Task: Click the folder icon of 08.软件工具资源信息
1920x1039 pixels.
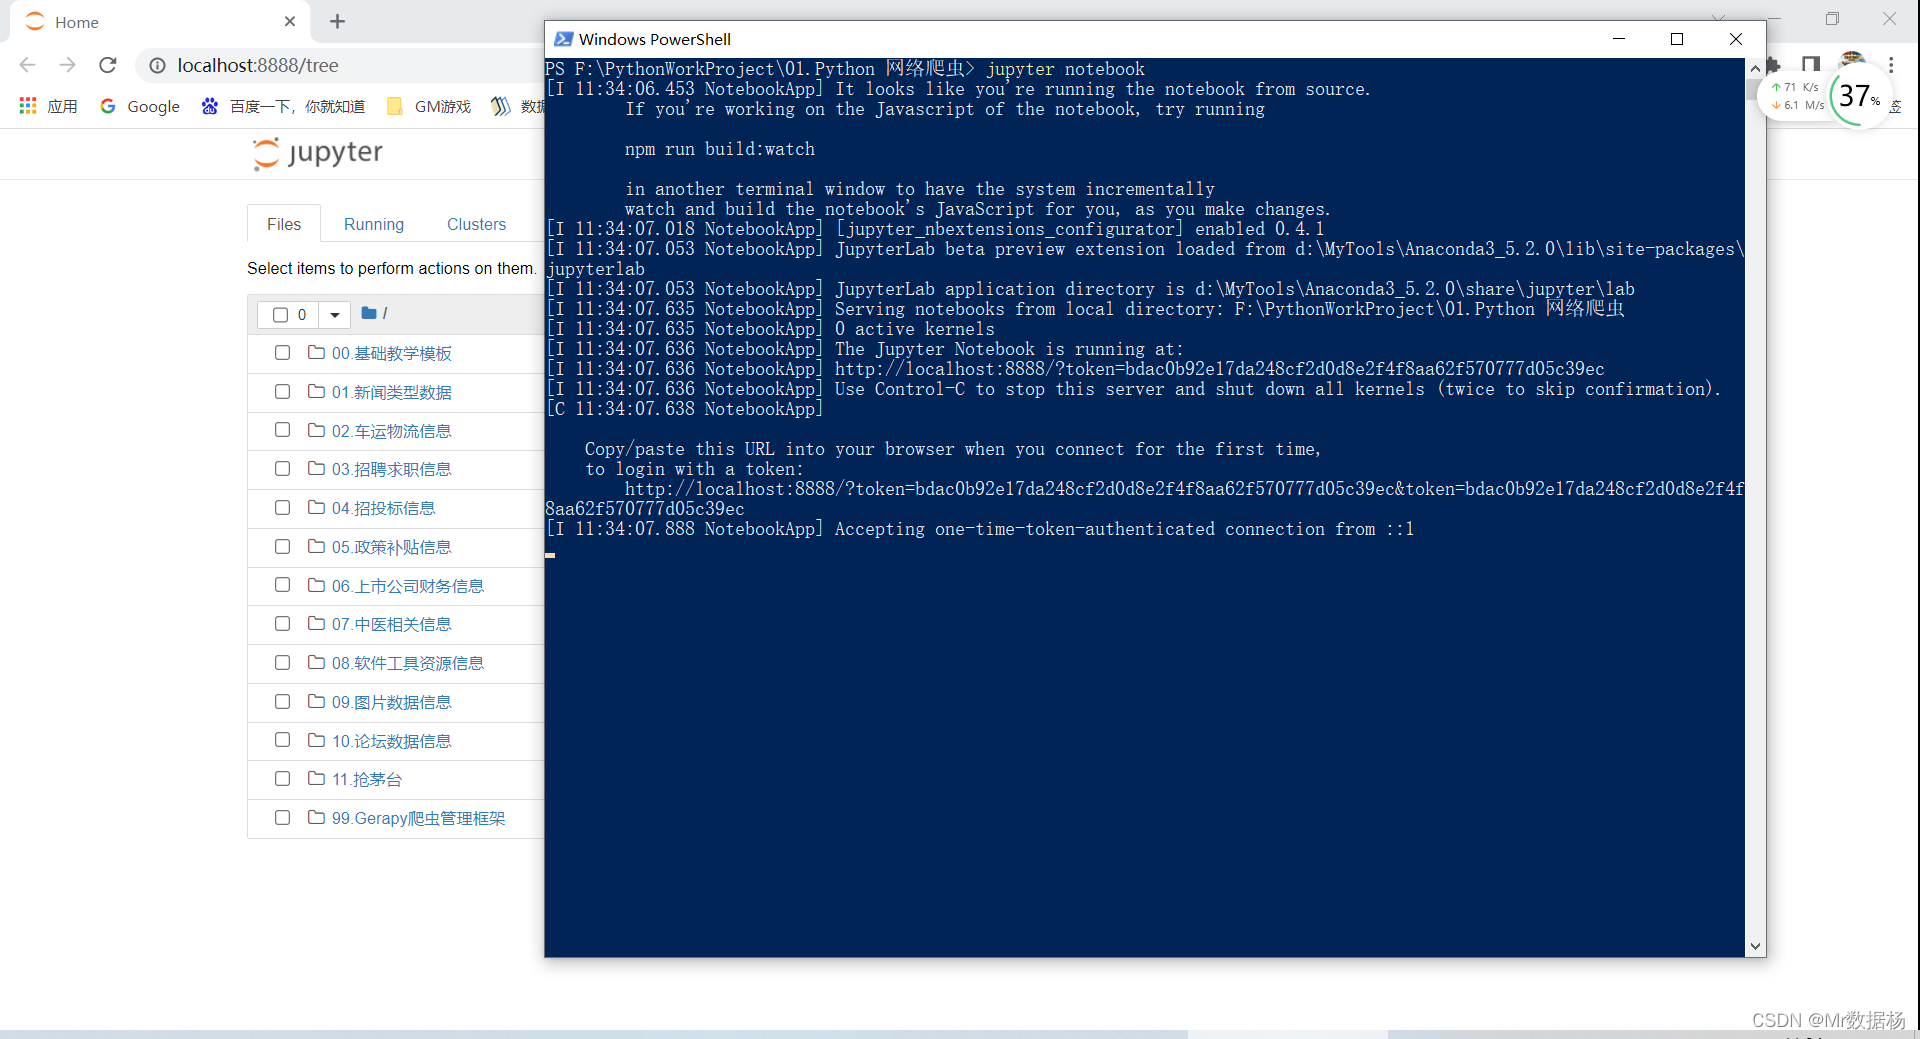Action: (x=317, y=663)
